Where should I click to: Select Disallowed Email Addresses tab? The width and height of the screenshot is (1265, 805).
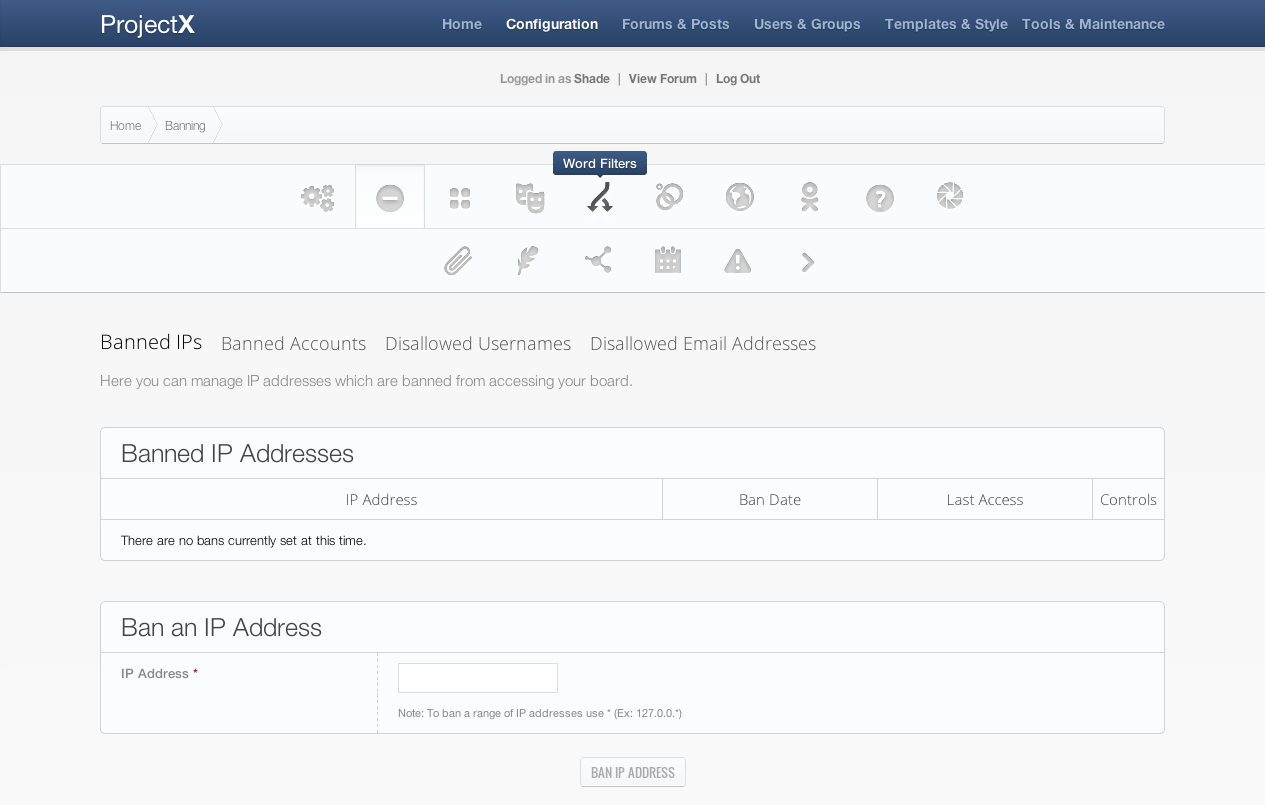tap(703, 344)
